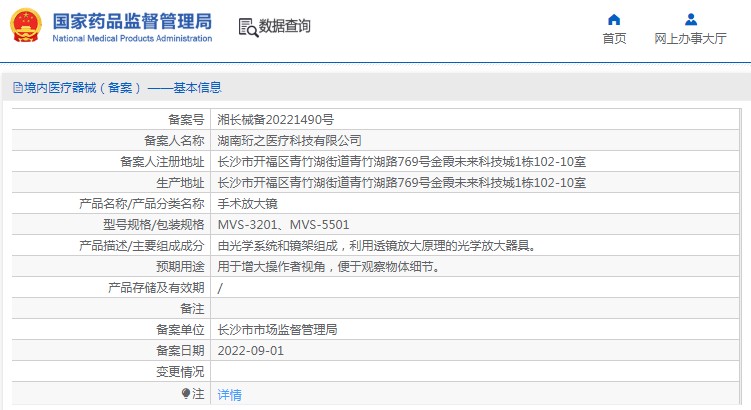Click the 变更情况 row label
Screen dimensions: 751x410
pos(180,372)
